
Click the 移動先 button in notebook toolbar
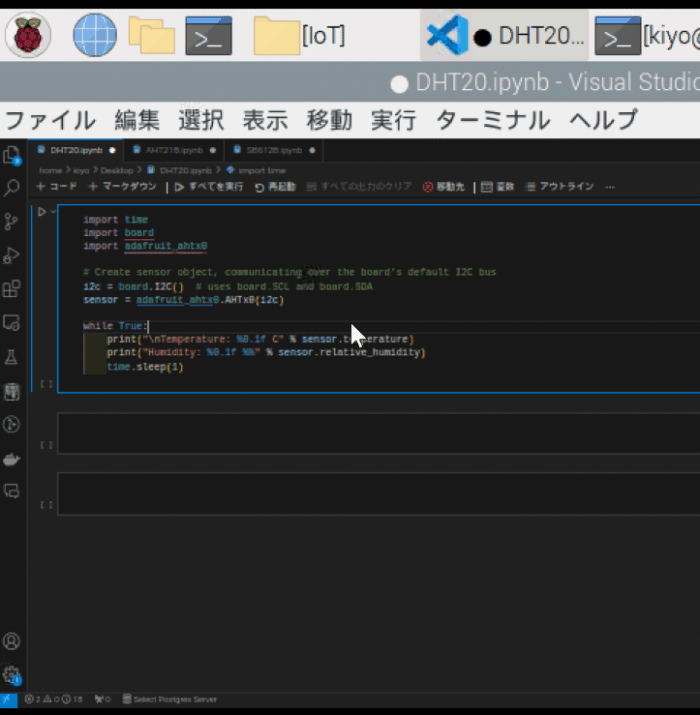tap(443, 187)
